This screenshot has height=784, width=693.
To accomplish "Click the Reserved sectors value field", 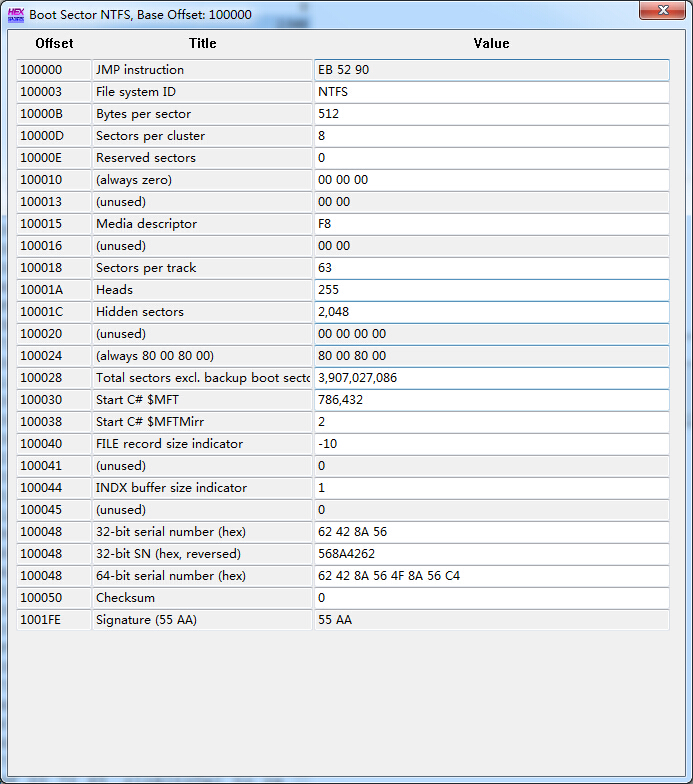I will pos(491,158).
